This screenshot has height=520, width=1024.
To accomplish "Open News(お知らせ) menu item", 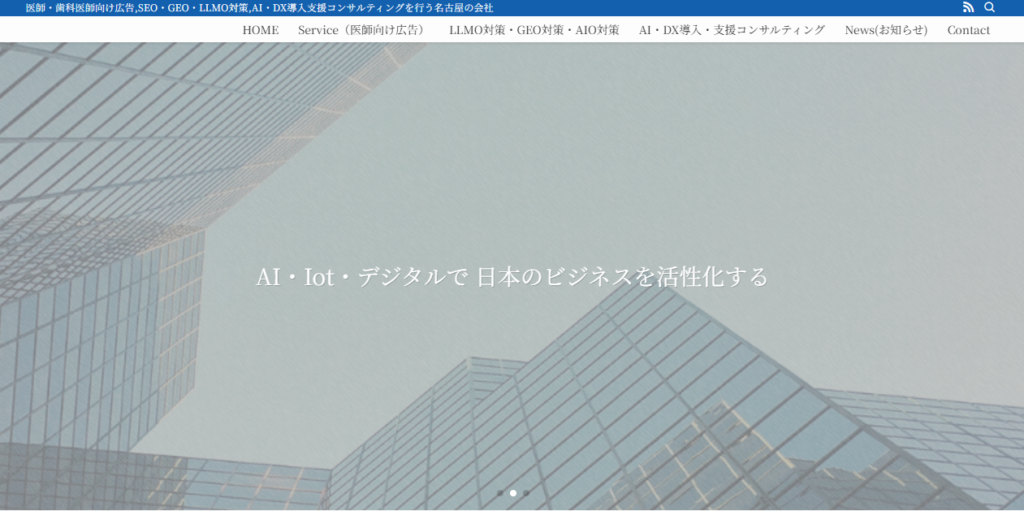I will 886,30.
